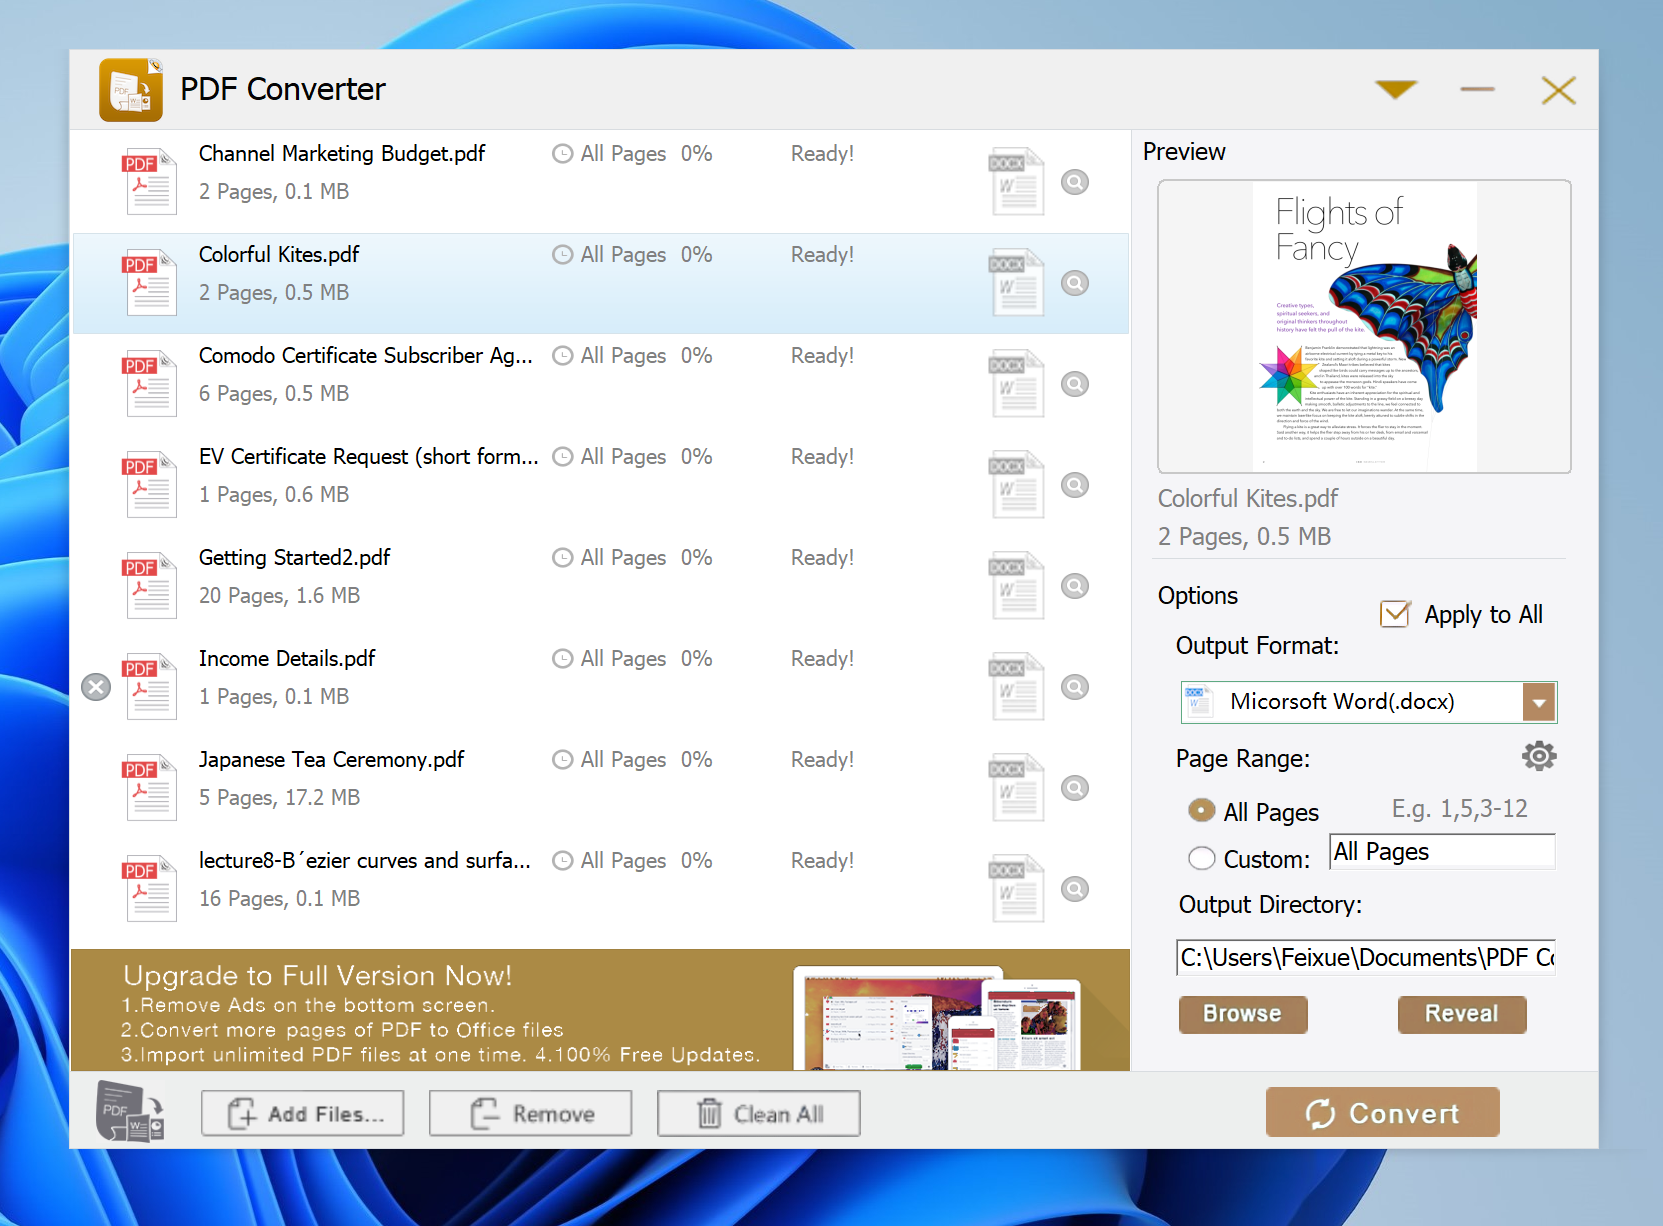Click the PDF icon of Getting Started2.pdf
Screen dimensions: 1663x1226
(x=150, y=585)
